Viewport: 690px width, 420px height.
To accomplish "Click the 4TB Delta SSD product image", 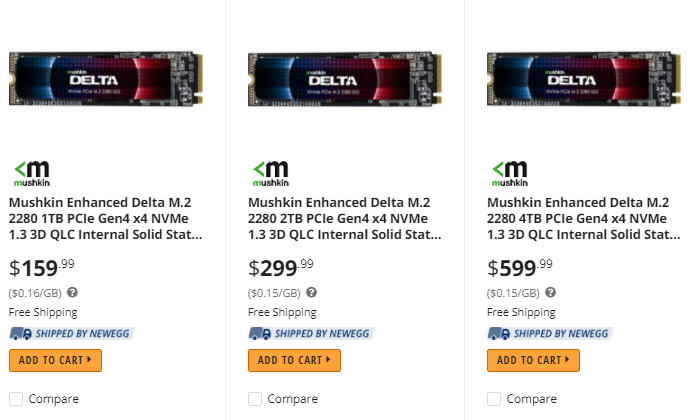I will [x=584, y=78].
